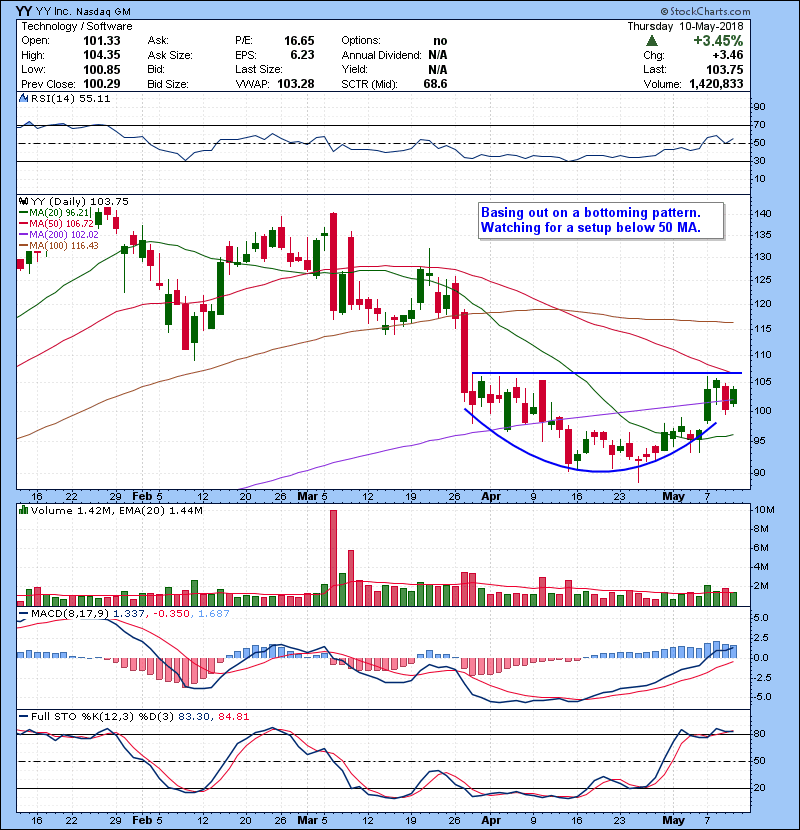The height and width of the screenshot is (830, 800).
Task: Click the MACD legend line marker
Action: pos(23,614)
